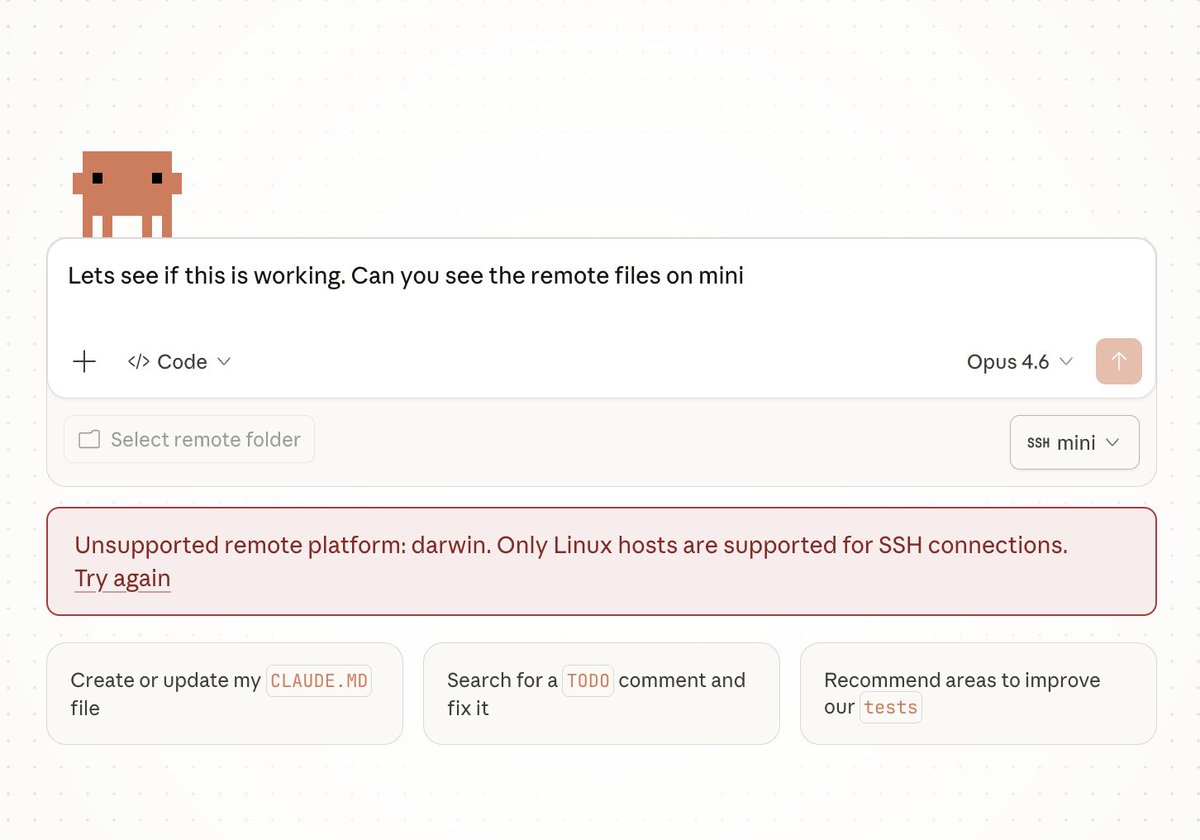Screen dimensions: 1200x840
Task: Send the message with the arrow button
Action: [x=1118, y=361]
